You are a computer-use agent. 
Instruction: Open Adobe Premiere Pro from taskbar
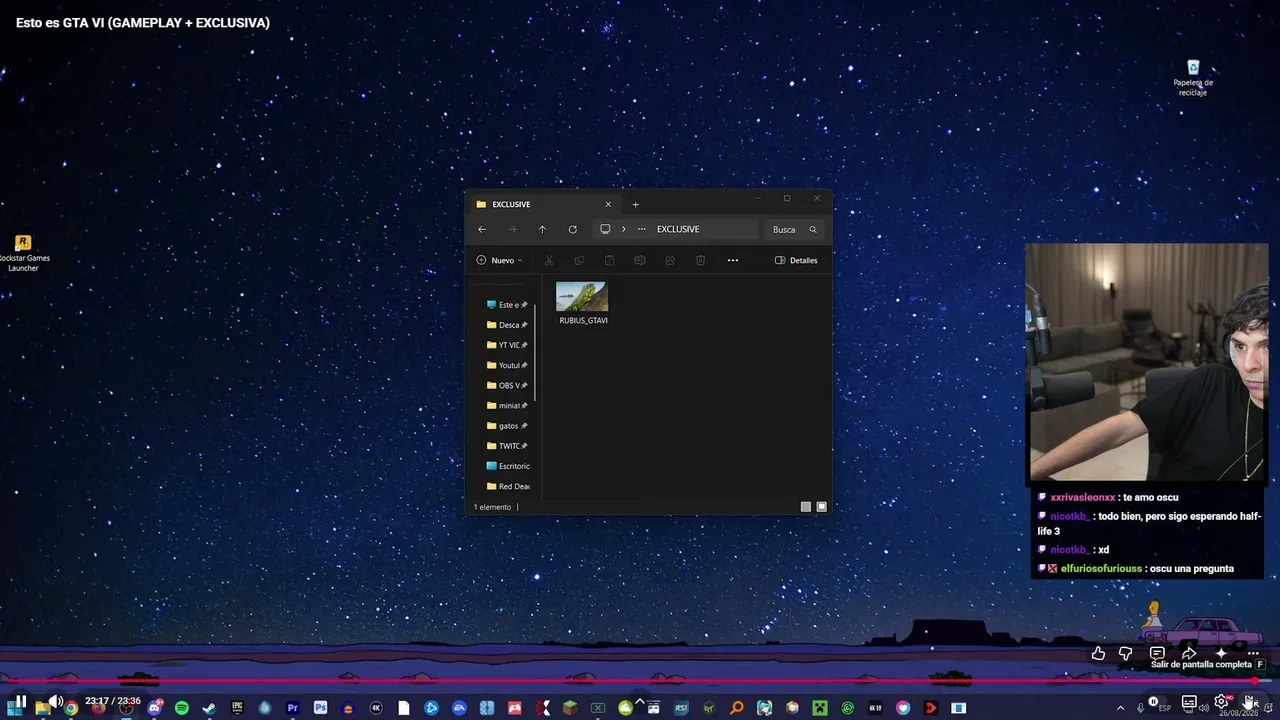293,708
